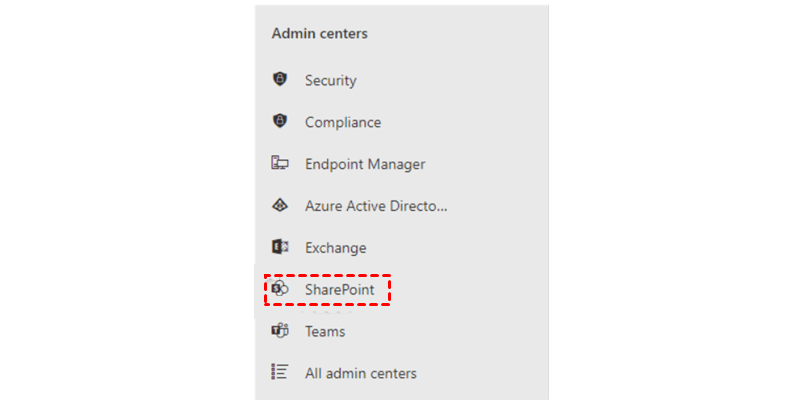Viewport: 800px width, 400px height.
Task: Click the Compliance shield icon
Action: pos(280,122)
